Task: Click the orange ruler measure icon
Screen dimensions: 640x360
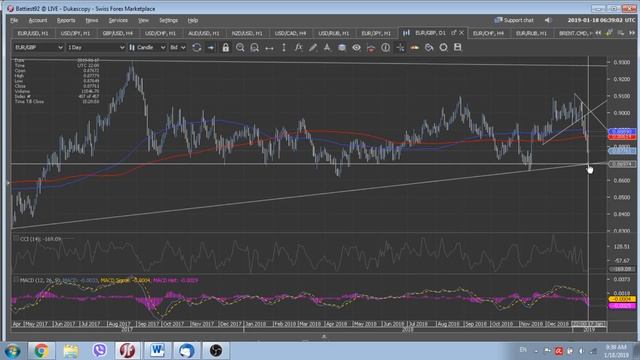Action: tap(414, 48)
